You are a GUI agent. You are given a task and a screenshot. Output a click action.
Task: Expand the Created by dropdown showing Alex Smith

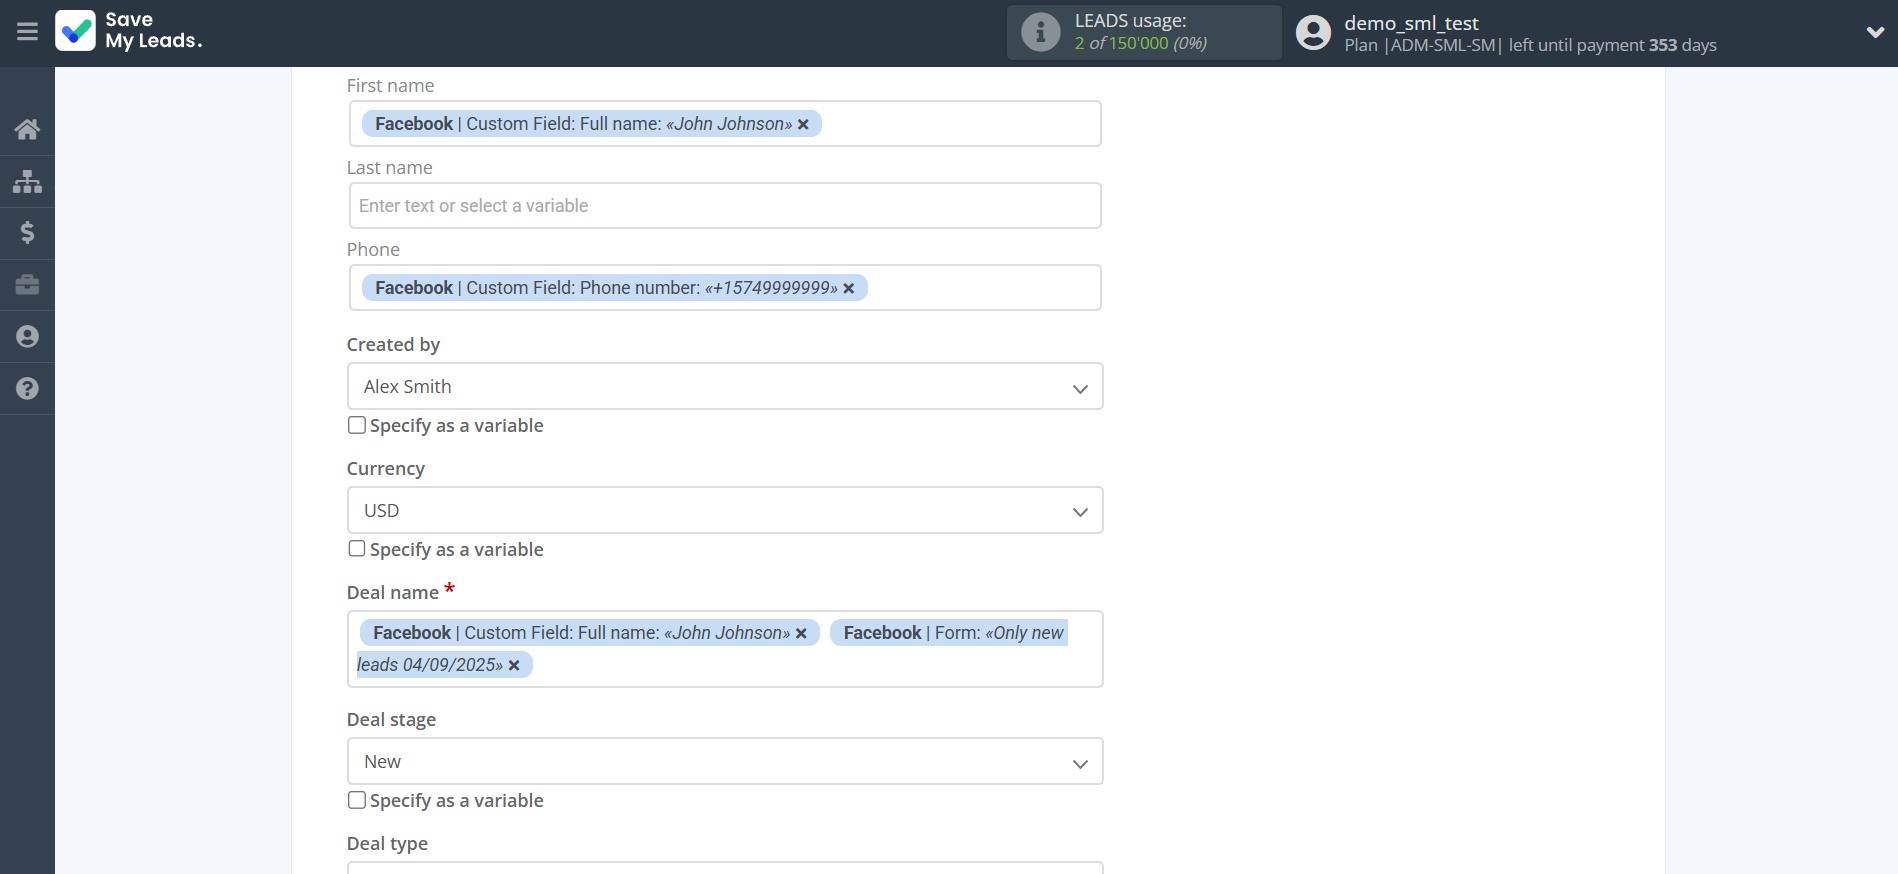(x=725, y=387)
